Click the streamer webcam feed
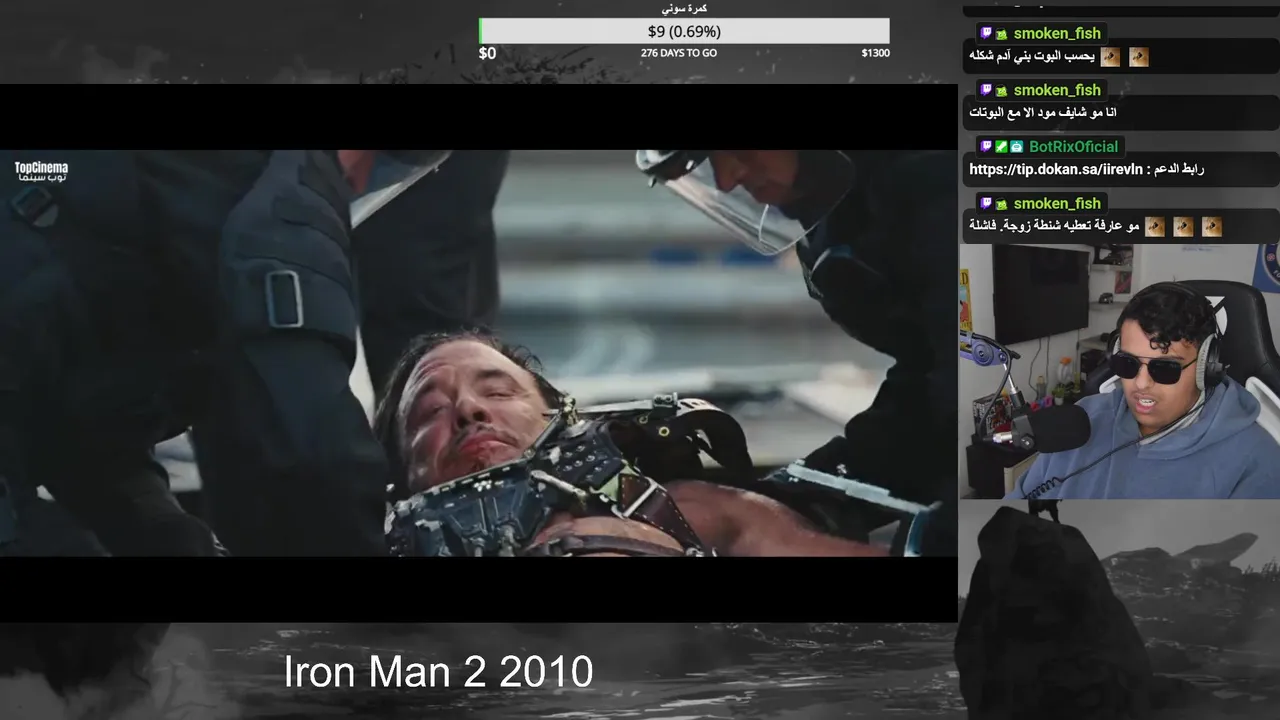The height and width of the screenshot is (720, 1280). [1119, 371]
